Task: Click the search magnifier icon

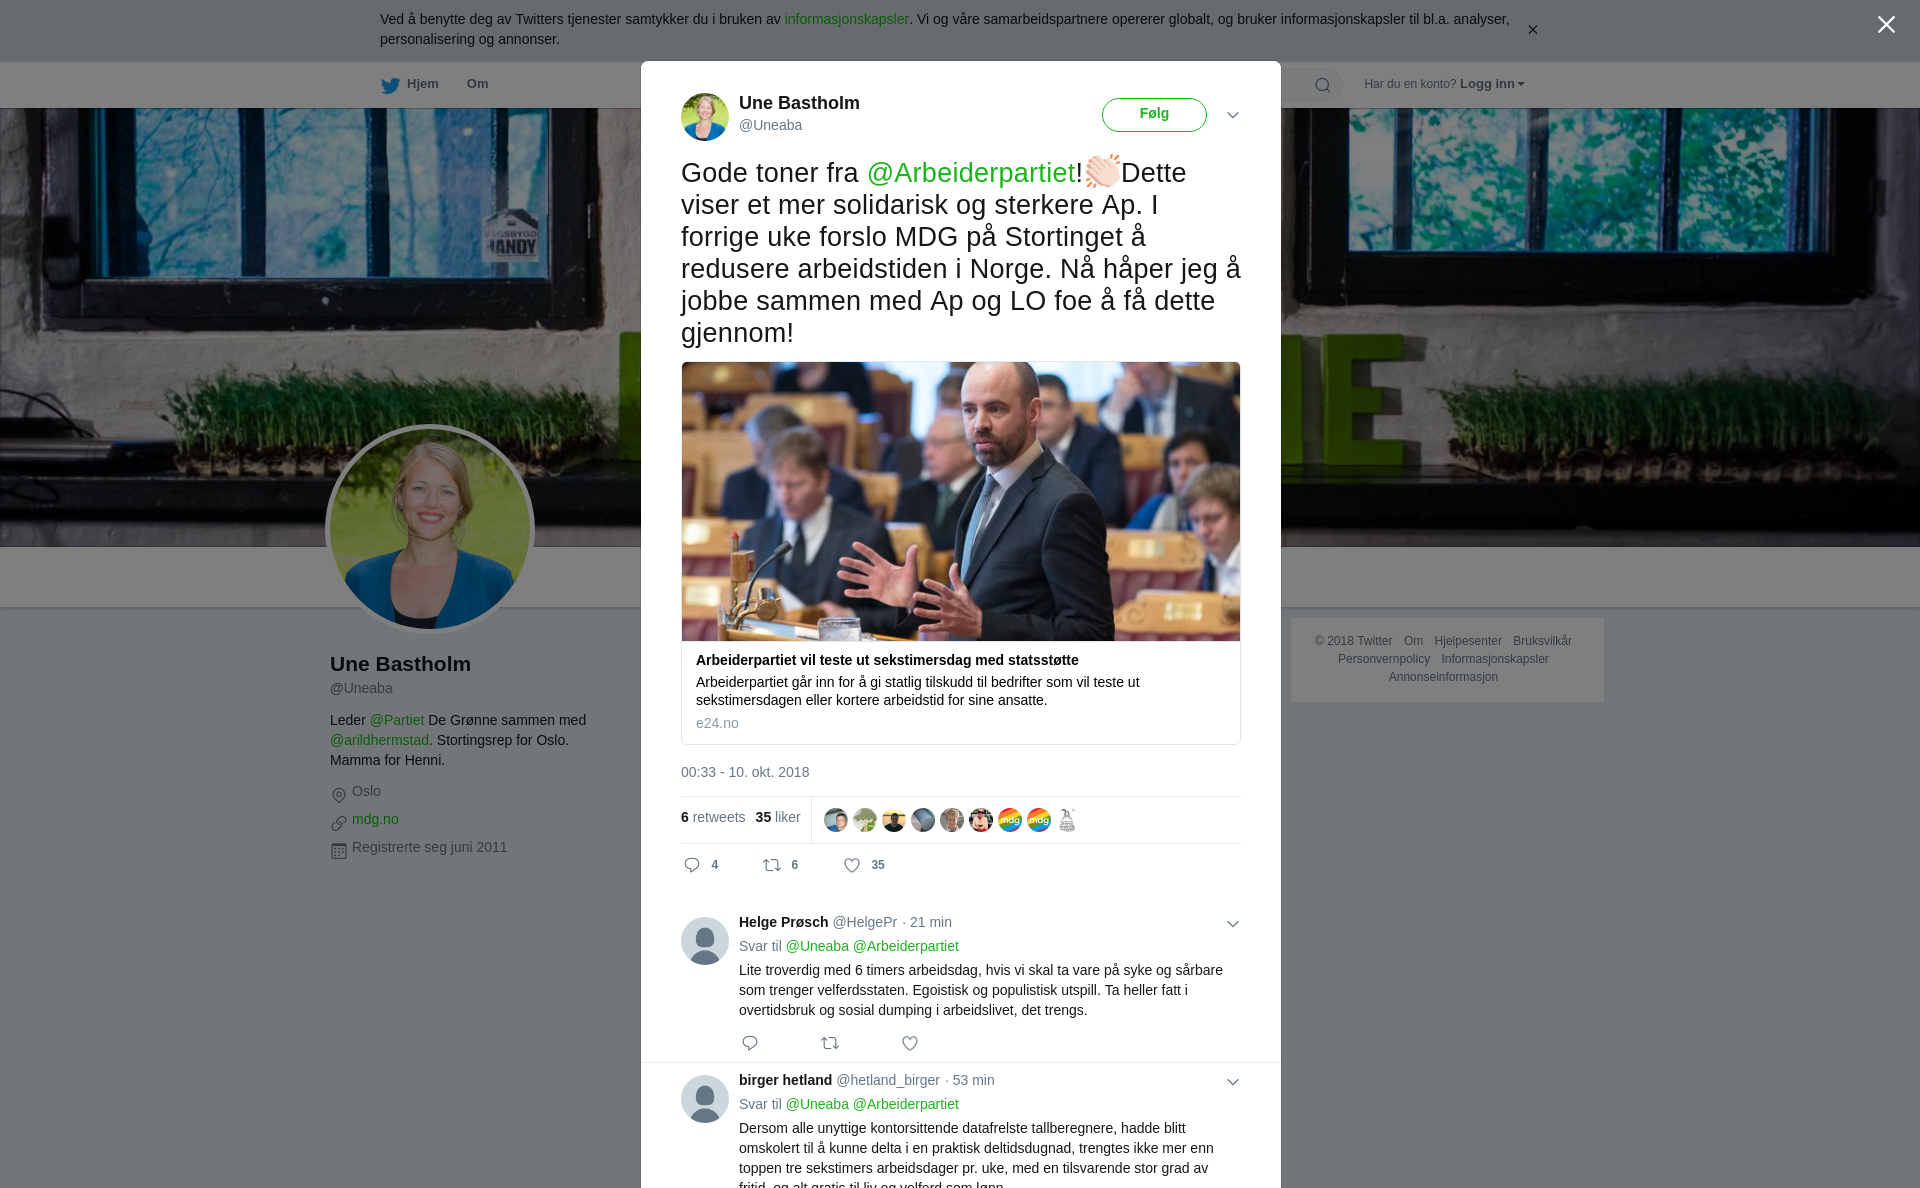Action: (x=1323, y=85)
